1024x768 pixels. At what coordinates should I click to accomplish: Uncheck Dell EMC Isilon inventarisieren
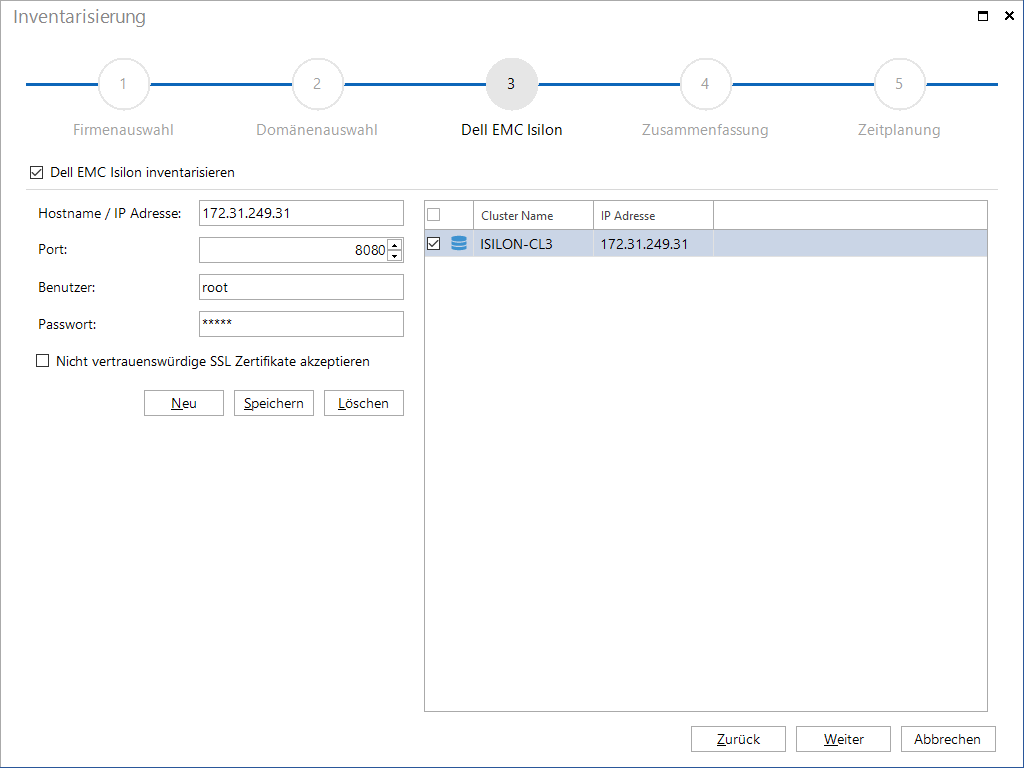point(37,172)
